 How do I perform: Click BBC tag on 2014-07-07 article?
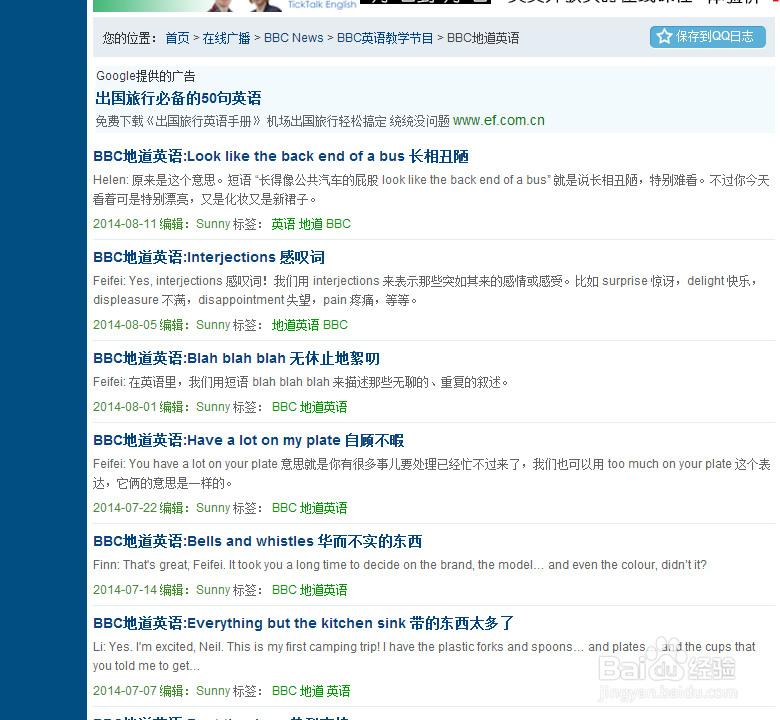pos(285,691)
